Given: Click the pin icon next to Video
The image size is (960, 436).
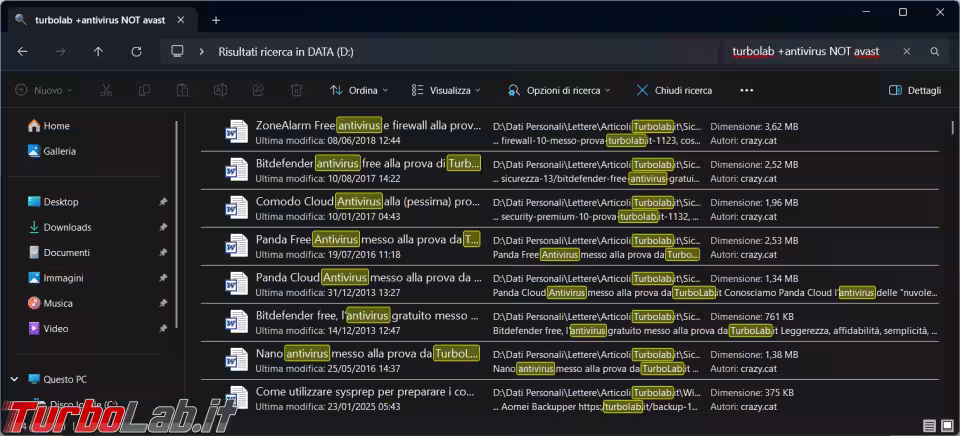Looking at the screenshot, I should pyautogui.click(x=163, y=329).
